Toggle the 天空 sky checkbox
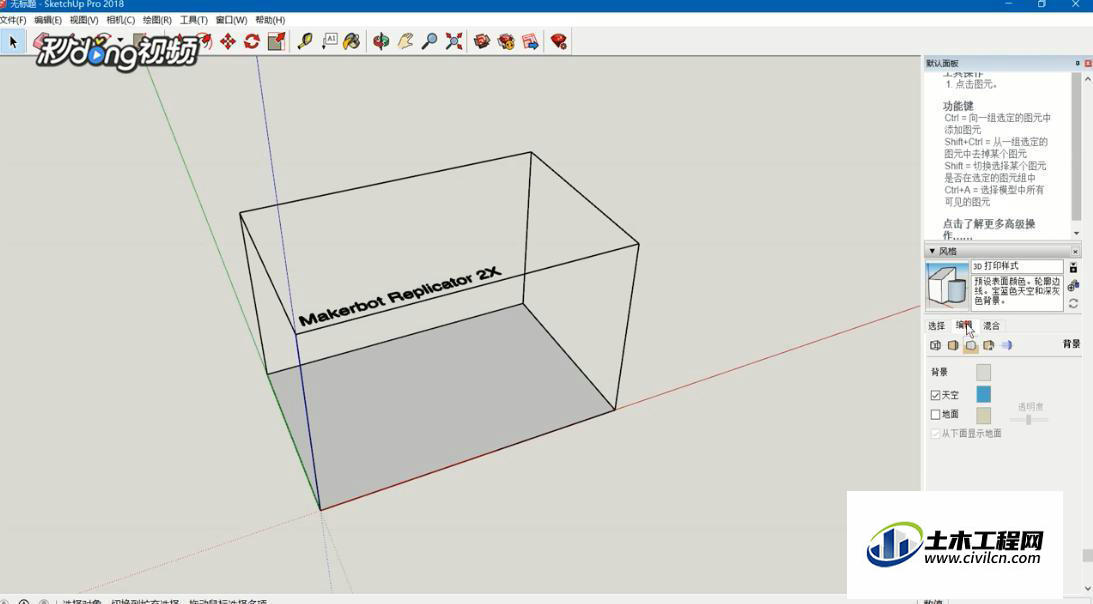 (x=935, y=395)
